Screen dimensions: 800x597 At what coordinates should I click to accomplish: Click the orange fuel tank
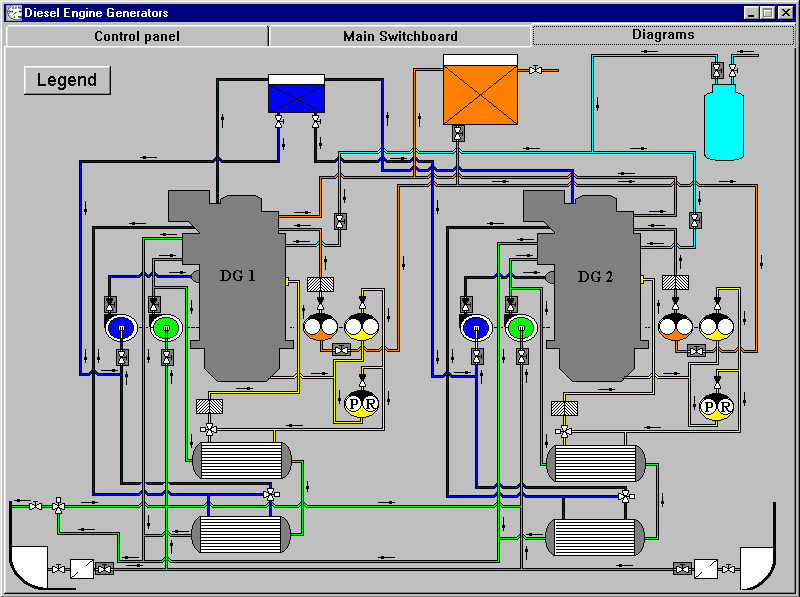(480, 90)
